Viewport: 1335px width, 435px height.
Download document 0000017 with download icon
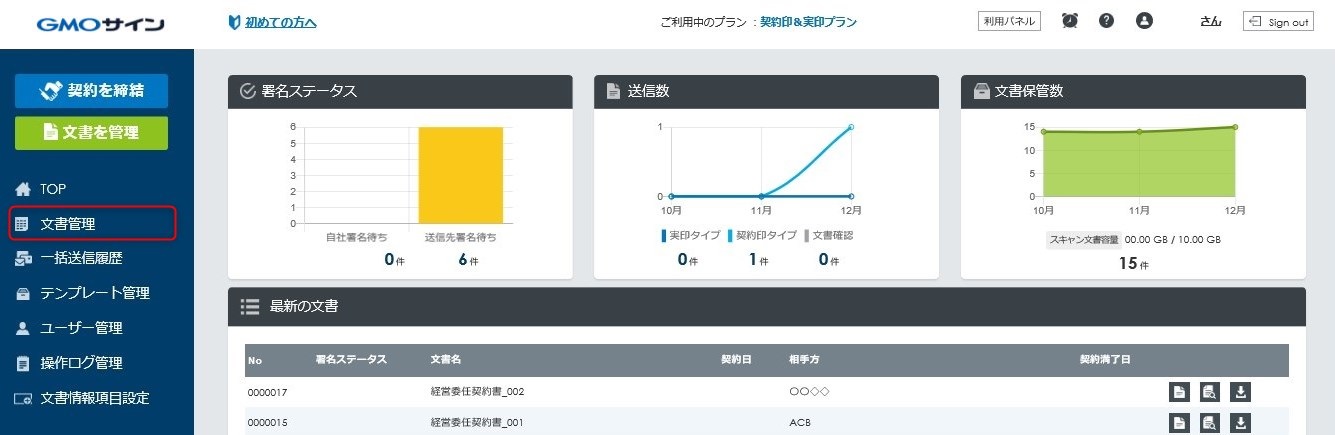click(x=1240, y=392)
